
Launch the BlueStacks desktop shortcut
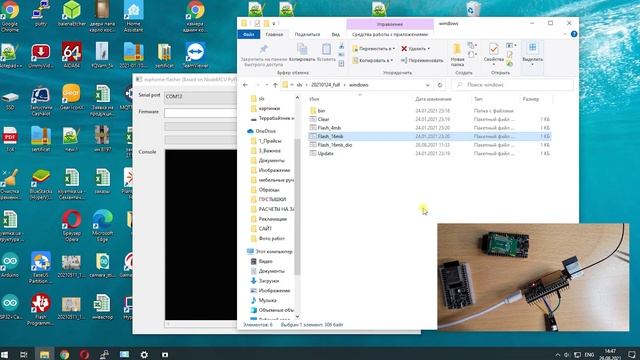(x=40, y=184)
